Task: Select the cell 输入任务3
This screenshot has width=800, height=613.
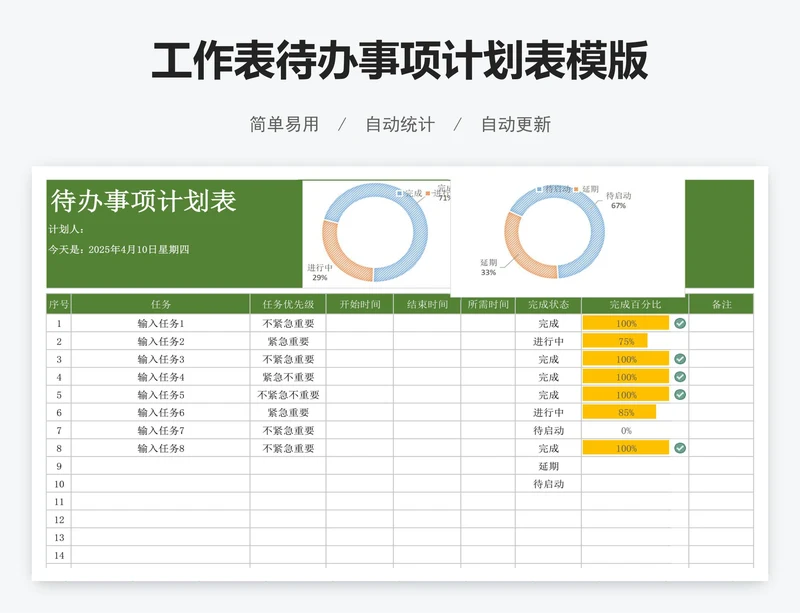Action: (161, 359)
